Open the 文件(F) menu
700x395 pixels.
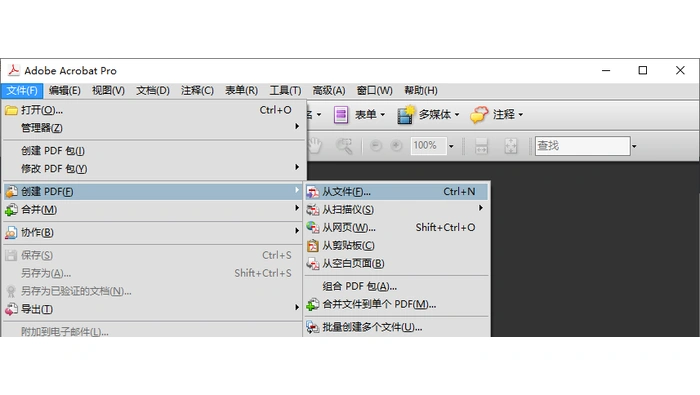22,91
